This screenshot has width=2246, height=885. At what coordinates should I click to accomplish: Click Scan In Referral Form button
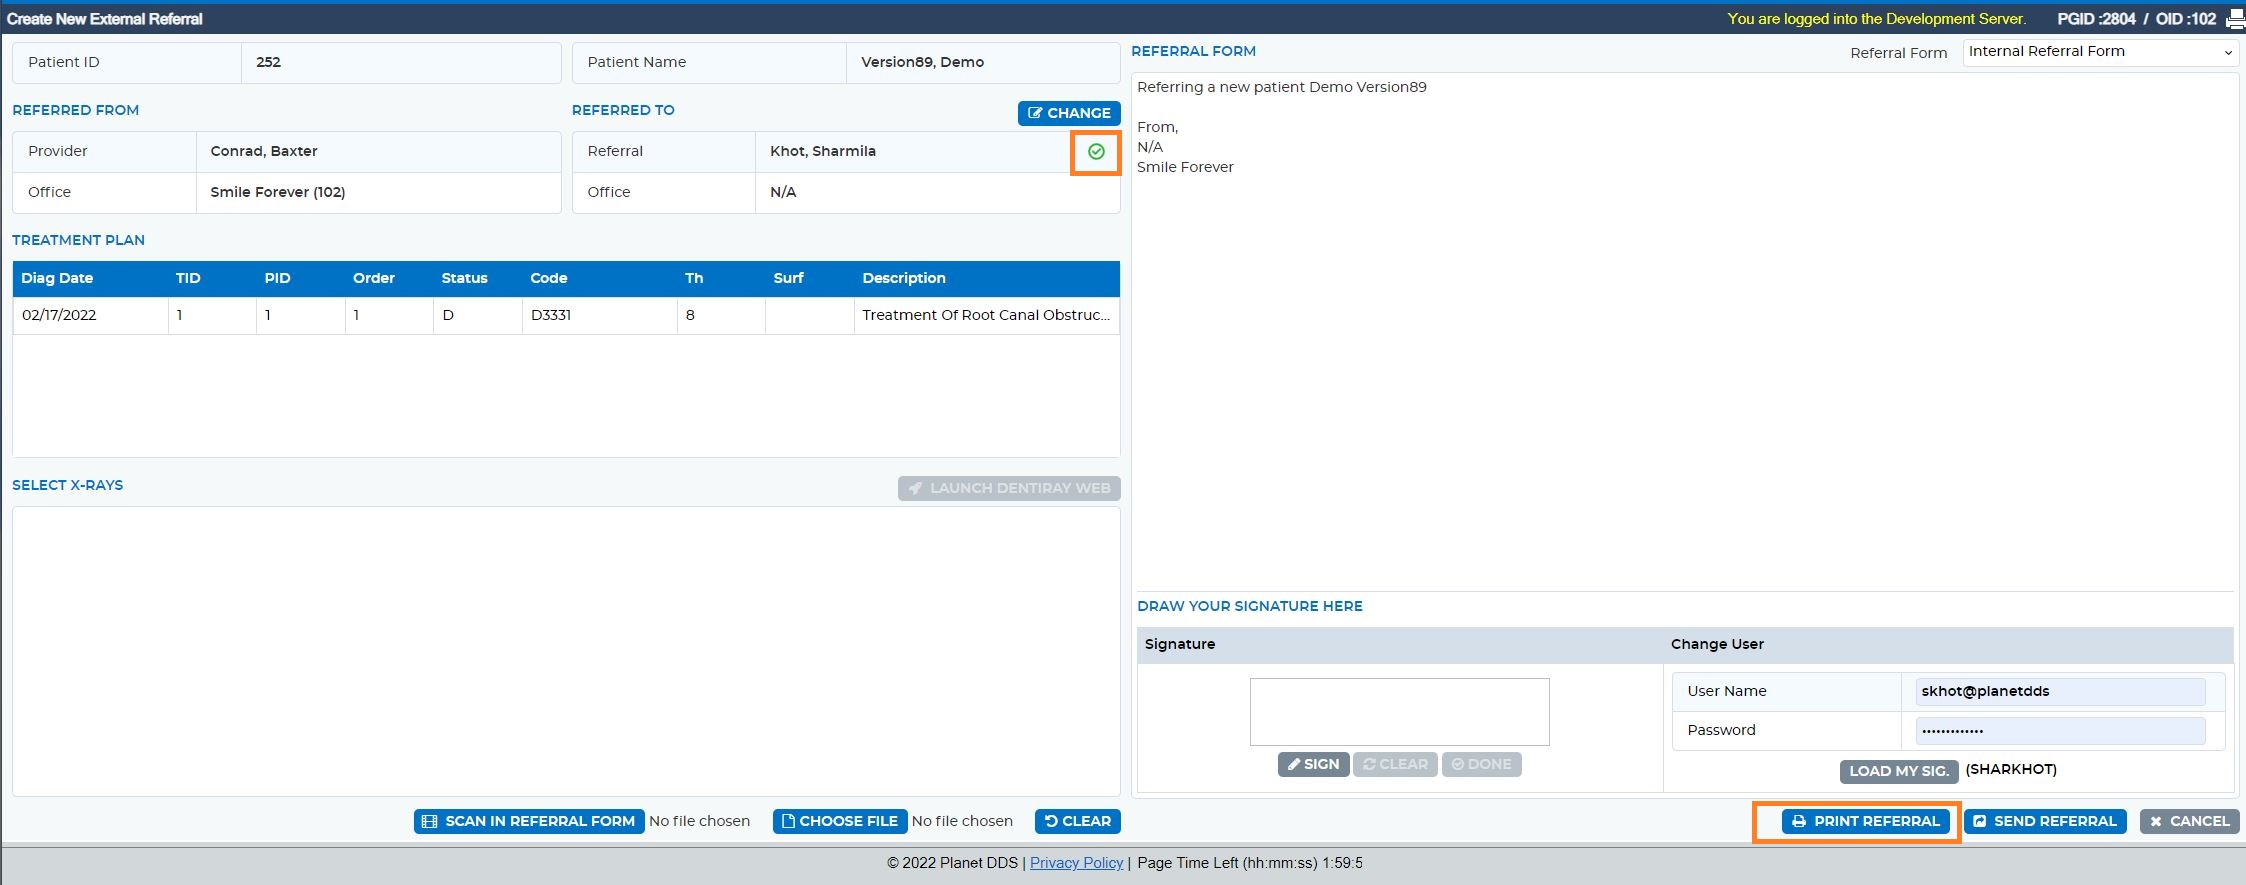coord(529,821)
